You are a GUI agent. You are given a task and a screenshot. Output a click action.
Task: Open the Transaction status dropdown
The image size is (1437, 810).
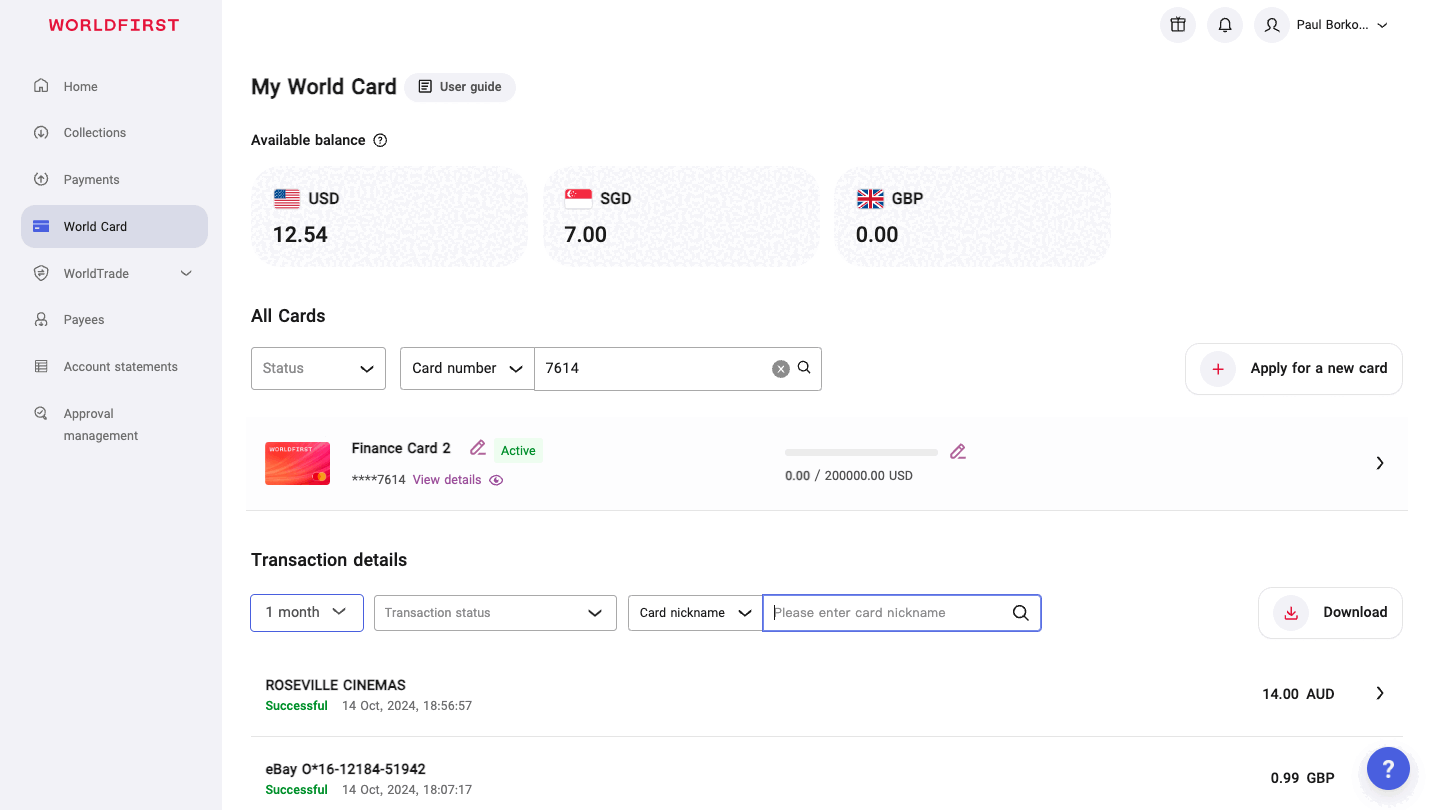(x=495, y=613)
